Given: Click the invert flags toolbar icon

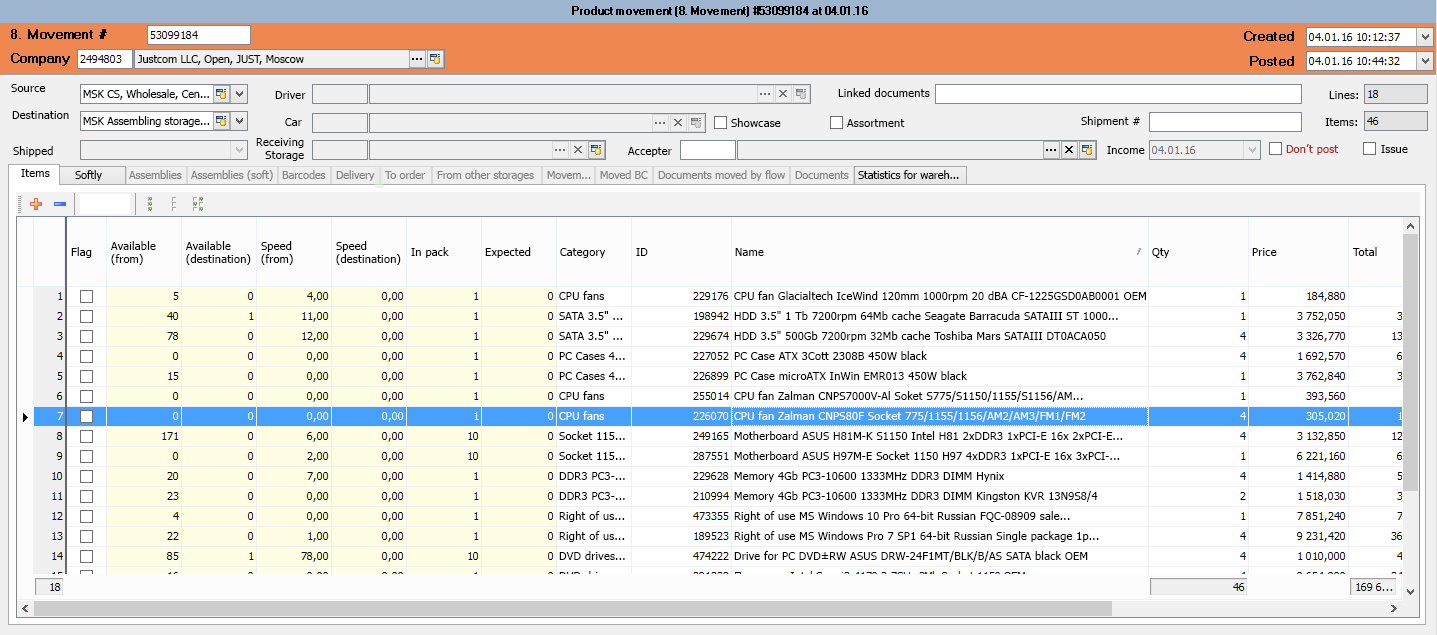Looking at the screenshot, I should 198,204.
